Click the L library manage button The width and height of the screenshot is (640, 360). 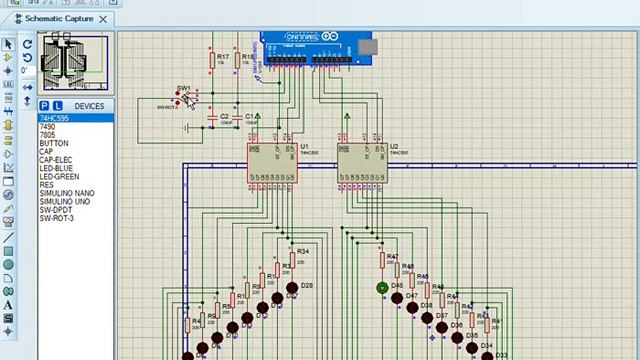pos(58,106)
